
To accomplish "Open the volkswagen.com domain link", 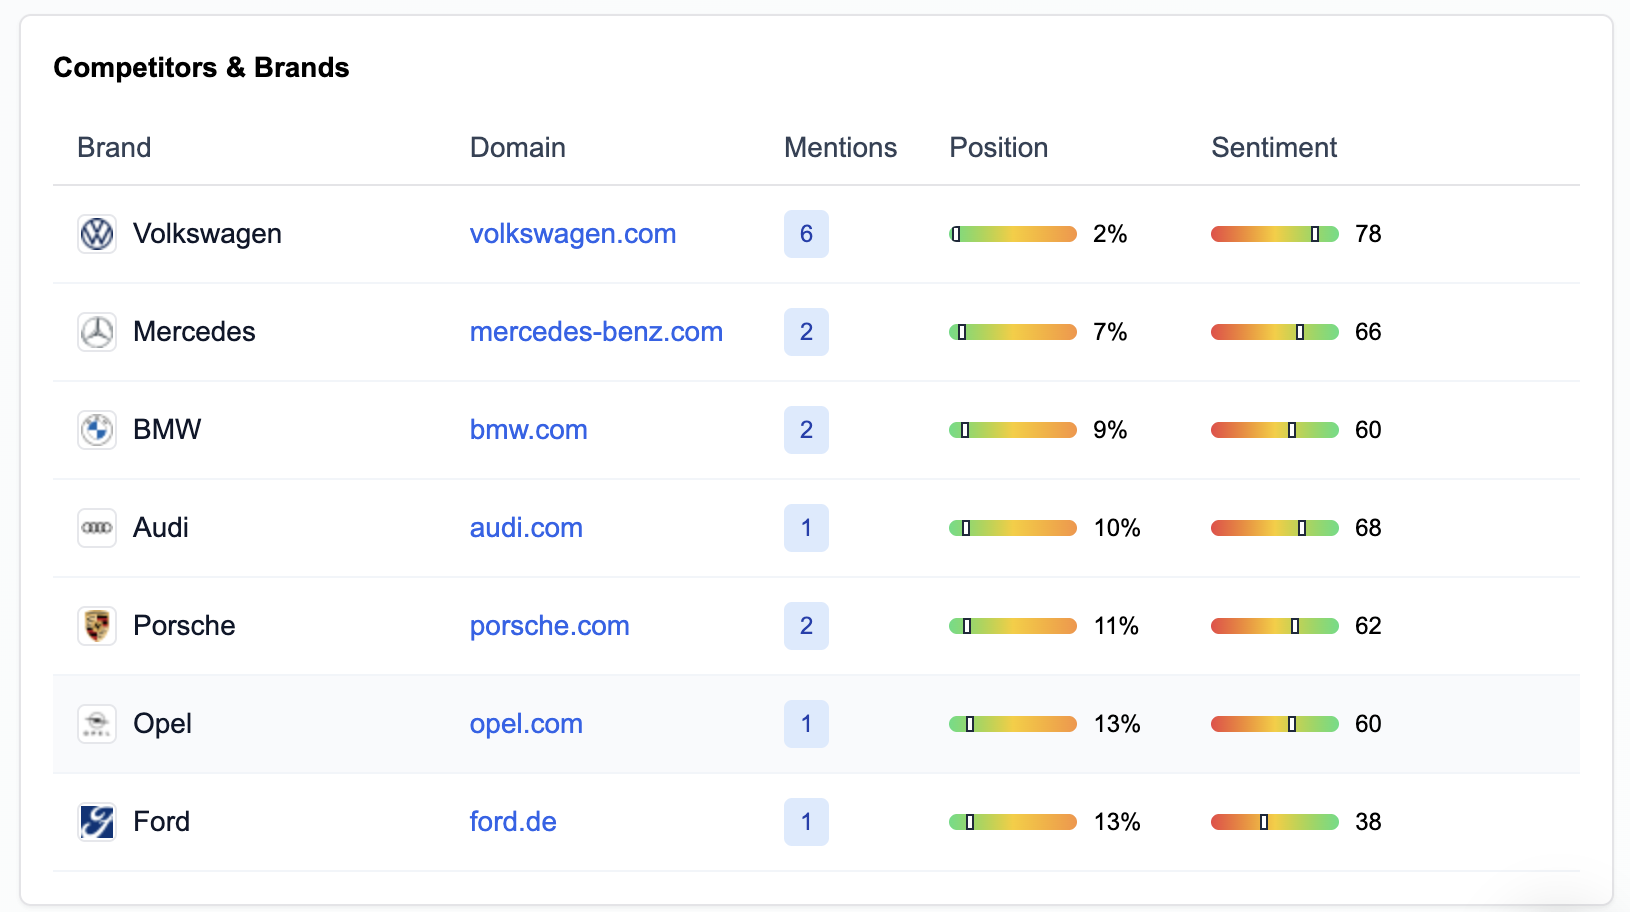I will 573,234.
